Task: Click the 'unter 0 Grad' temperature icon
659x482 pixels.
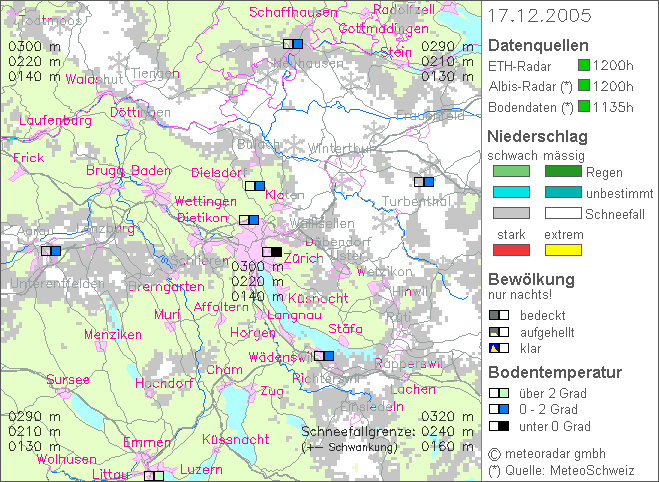Action: 499,426
